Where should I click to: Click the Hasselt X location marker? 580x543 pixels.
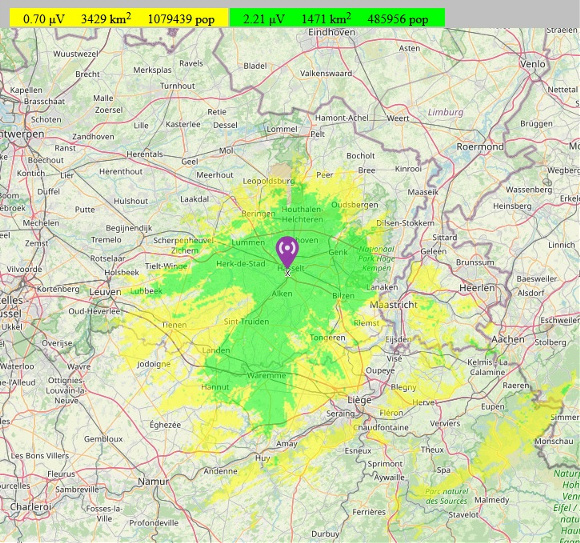[288, 273]
